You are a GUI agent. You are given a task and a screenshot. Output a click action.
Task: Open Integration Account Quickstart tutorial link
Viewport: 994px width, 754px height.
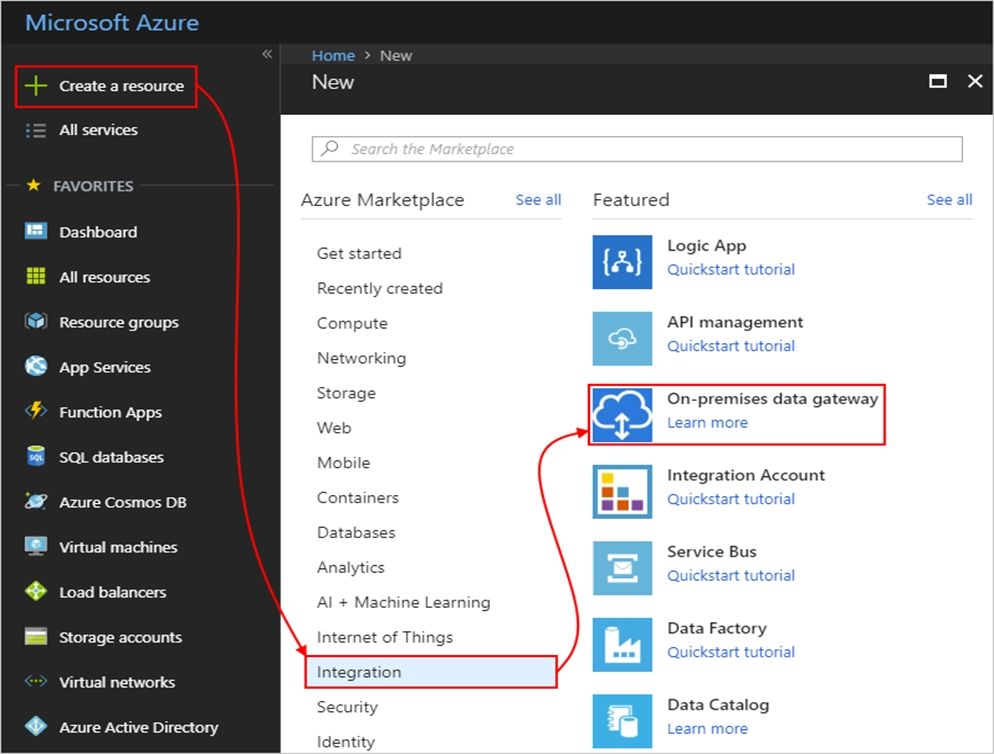pos(731,499)
